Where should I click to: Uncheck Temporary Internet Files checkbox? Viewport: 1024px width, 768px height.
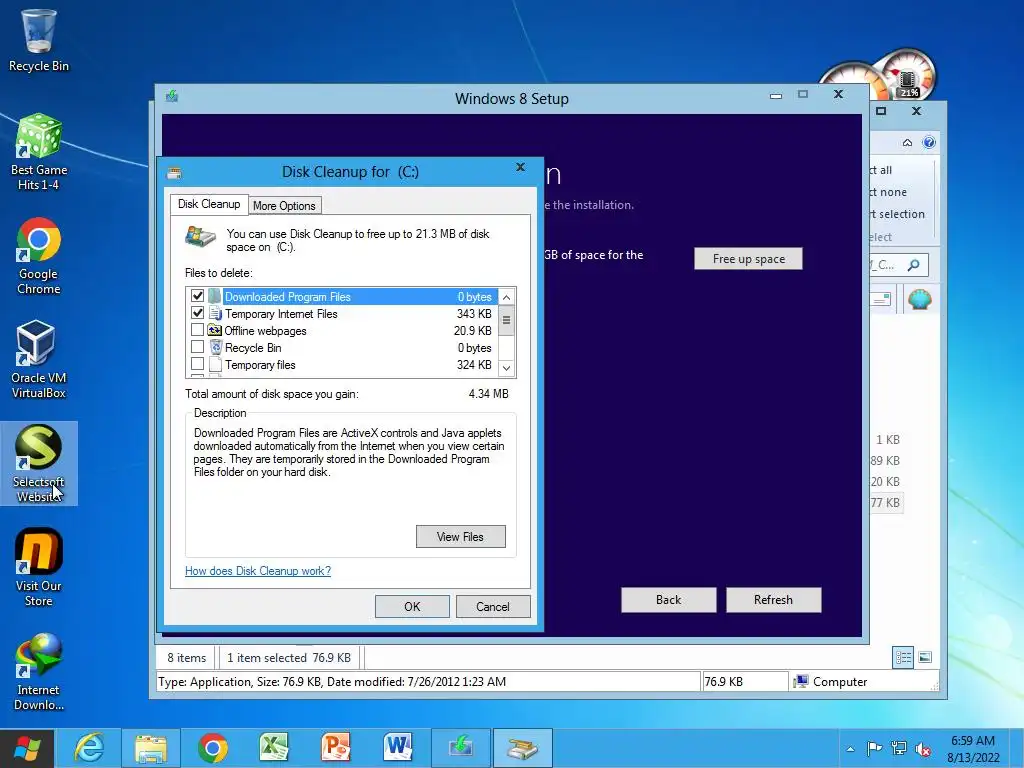197,313
